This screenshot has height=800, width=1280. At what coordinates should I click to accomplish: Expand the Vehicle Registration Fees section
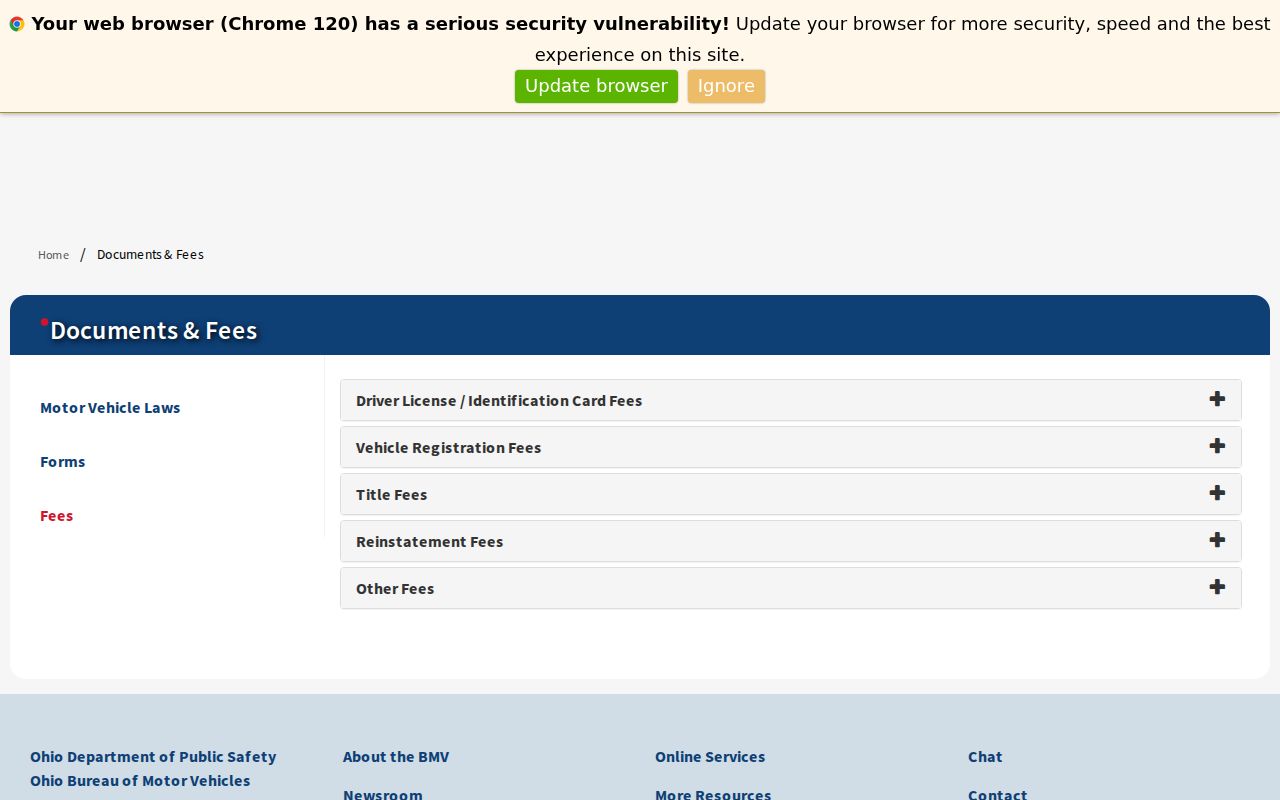[791, 447]
